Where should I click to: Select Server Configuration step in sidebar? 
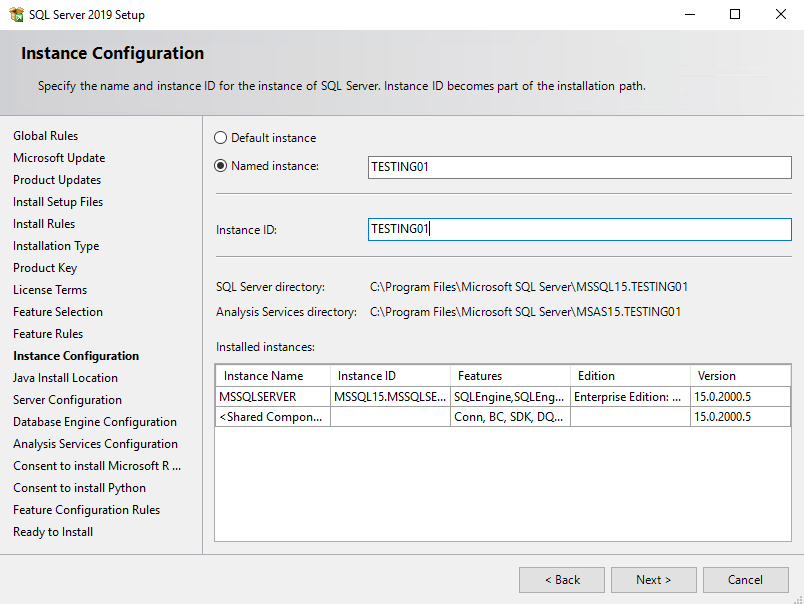point(68,400)
